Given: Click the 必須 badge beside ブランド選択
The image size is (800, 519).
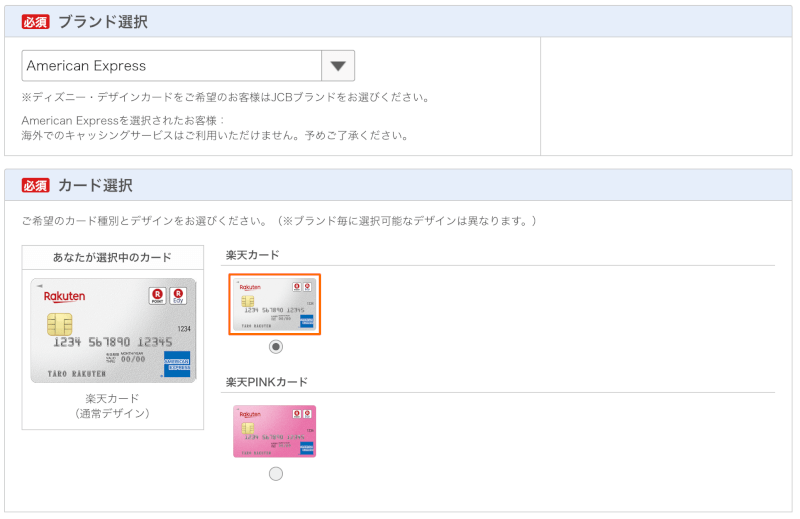Looking at the screenshot, I should tap(35, 22).
